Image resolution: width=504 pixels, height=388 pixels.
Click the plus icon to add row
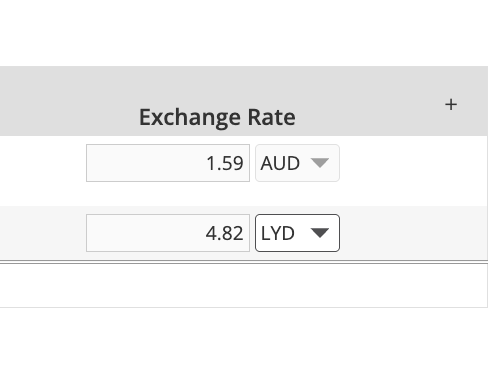(451, 105)
